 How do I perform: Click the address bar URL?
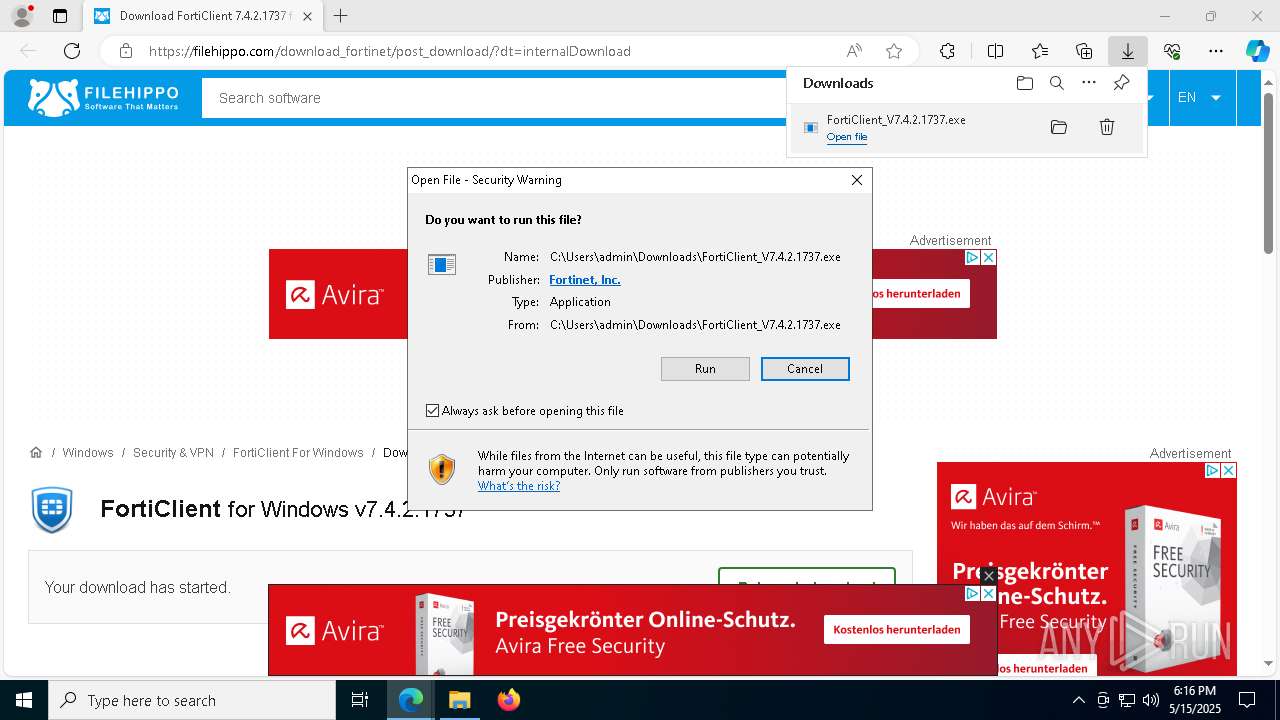tap(390, 51)
